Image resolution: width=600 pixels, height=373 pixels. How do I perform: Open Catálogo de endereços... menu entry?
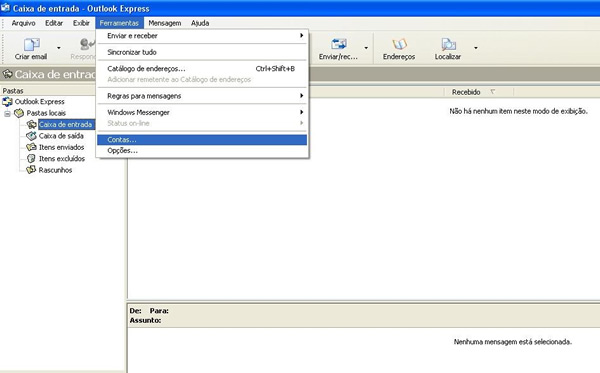click(x=202, y=69)
